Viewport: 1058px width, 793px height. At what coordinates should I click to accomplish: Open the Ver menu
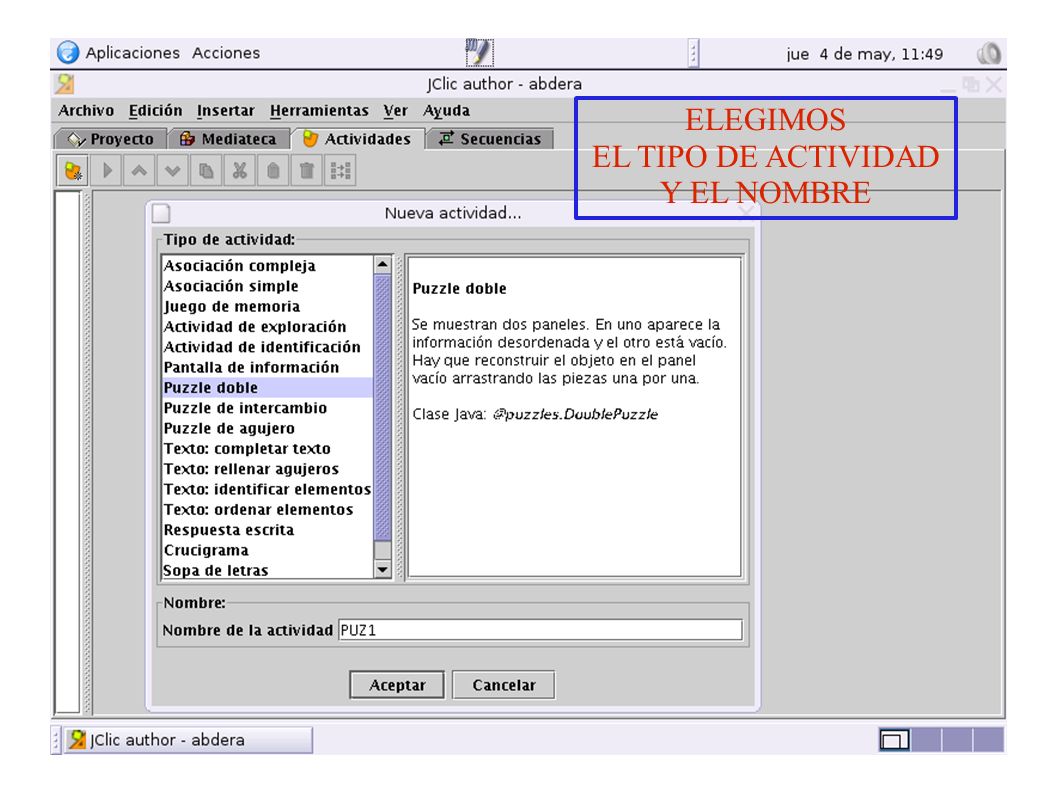coord(395,111)
